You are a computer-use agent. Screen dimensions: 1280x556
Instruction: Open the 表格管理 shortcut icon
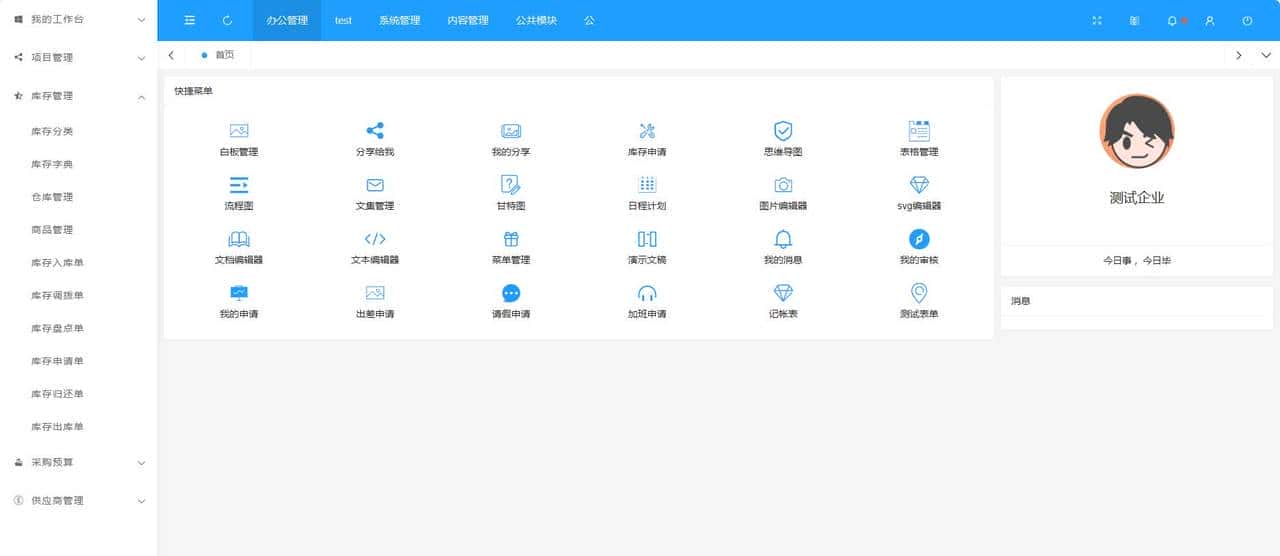(x=919, y=130)
